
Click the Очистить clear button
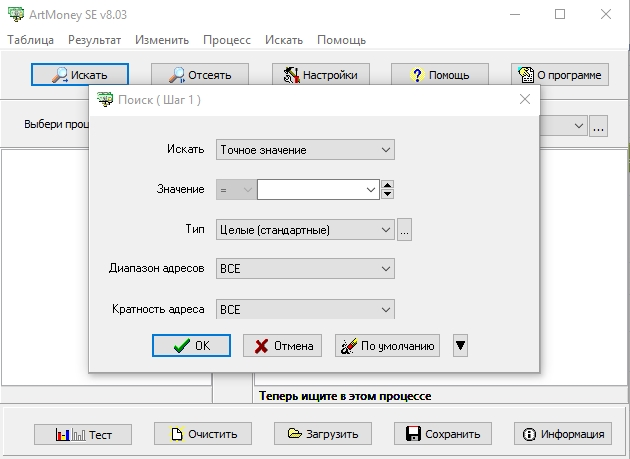203,434
